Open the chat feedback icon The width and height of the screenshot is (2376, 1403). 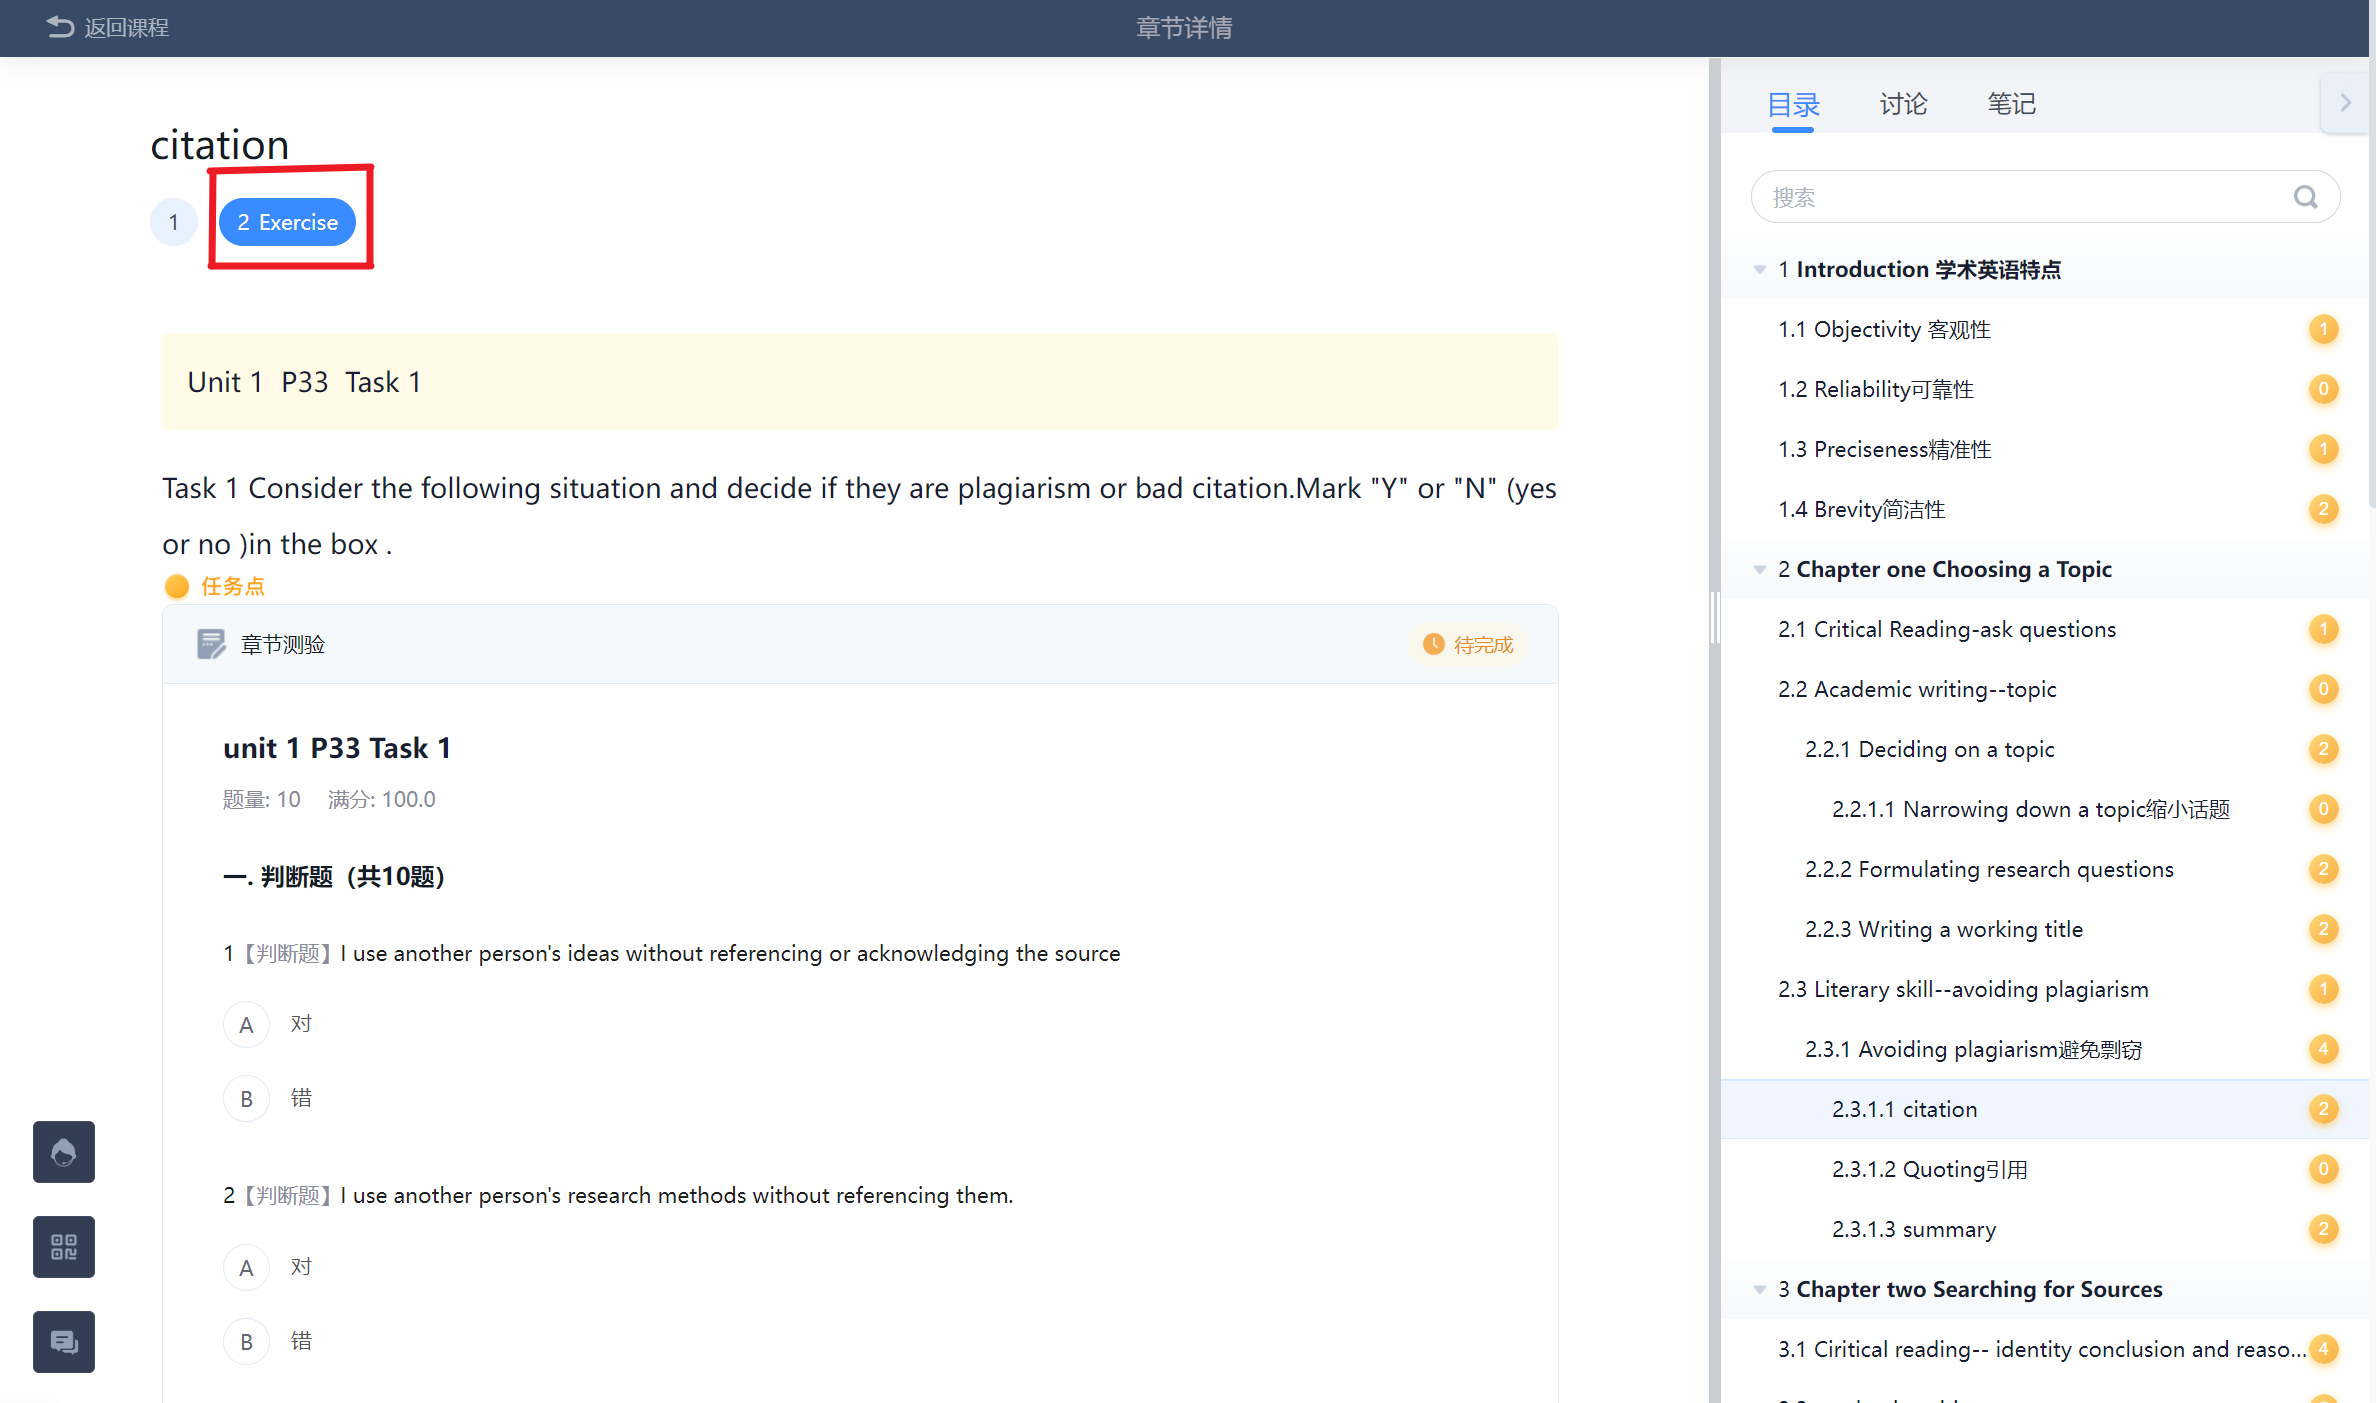pyautogui.click(x=64, y=1342)
